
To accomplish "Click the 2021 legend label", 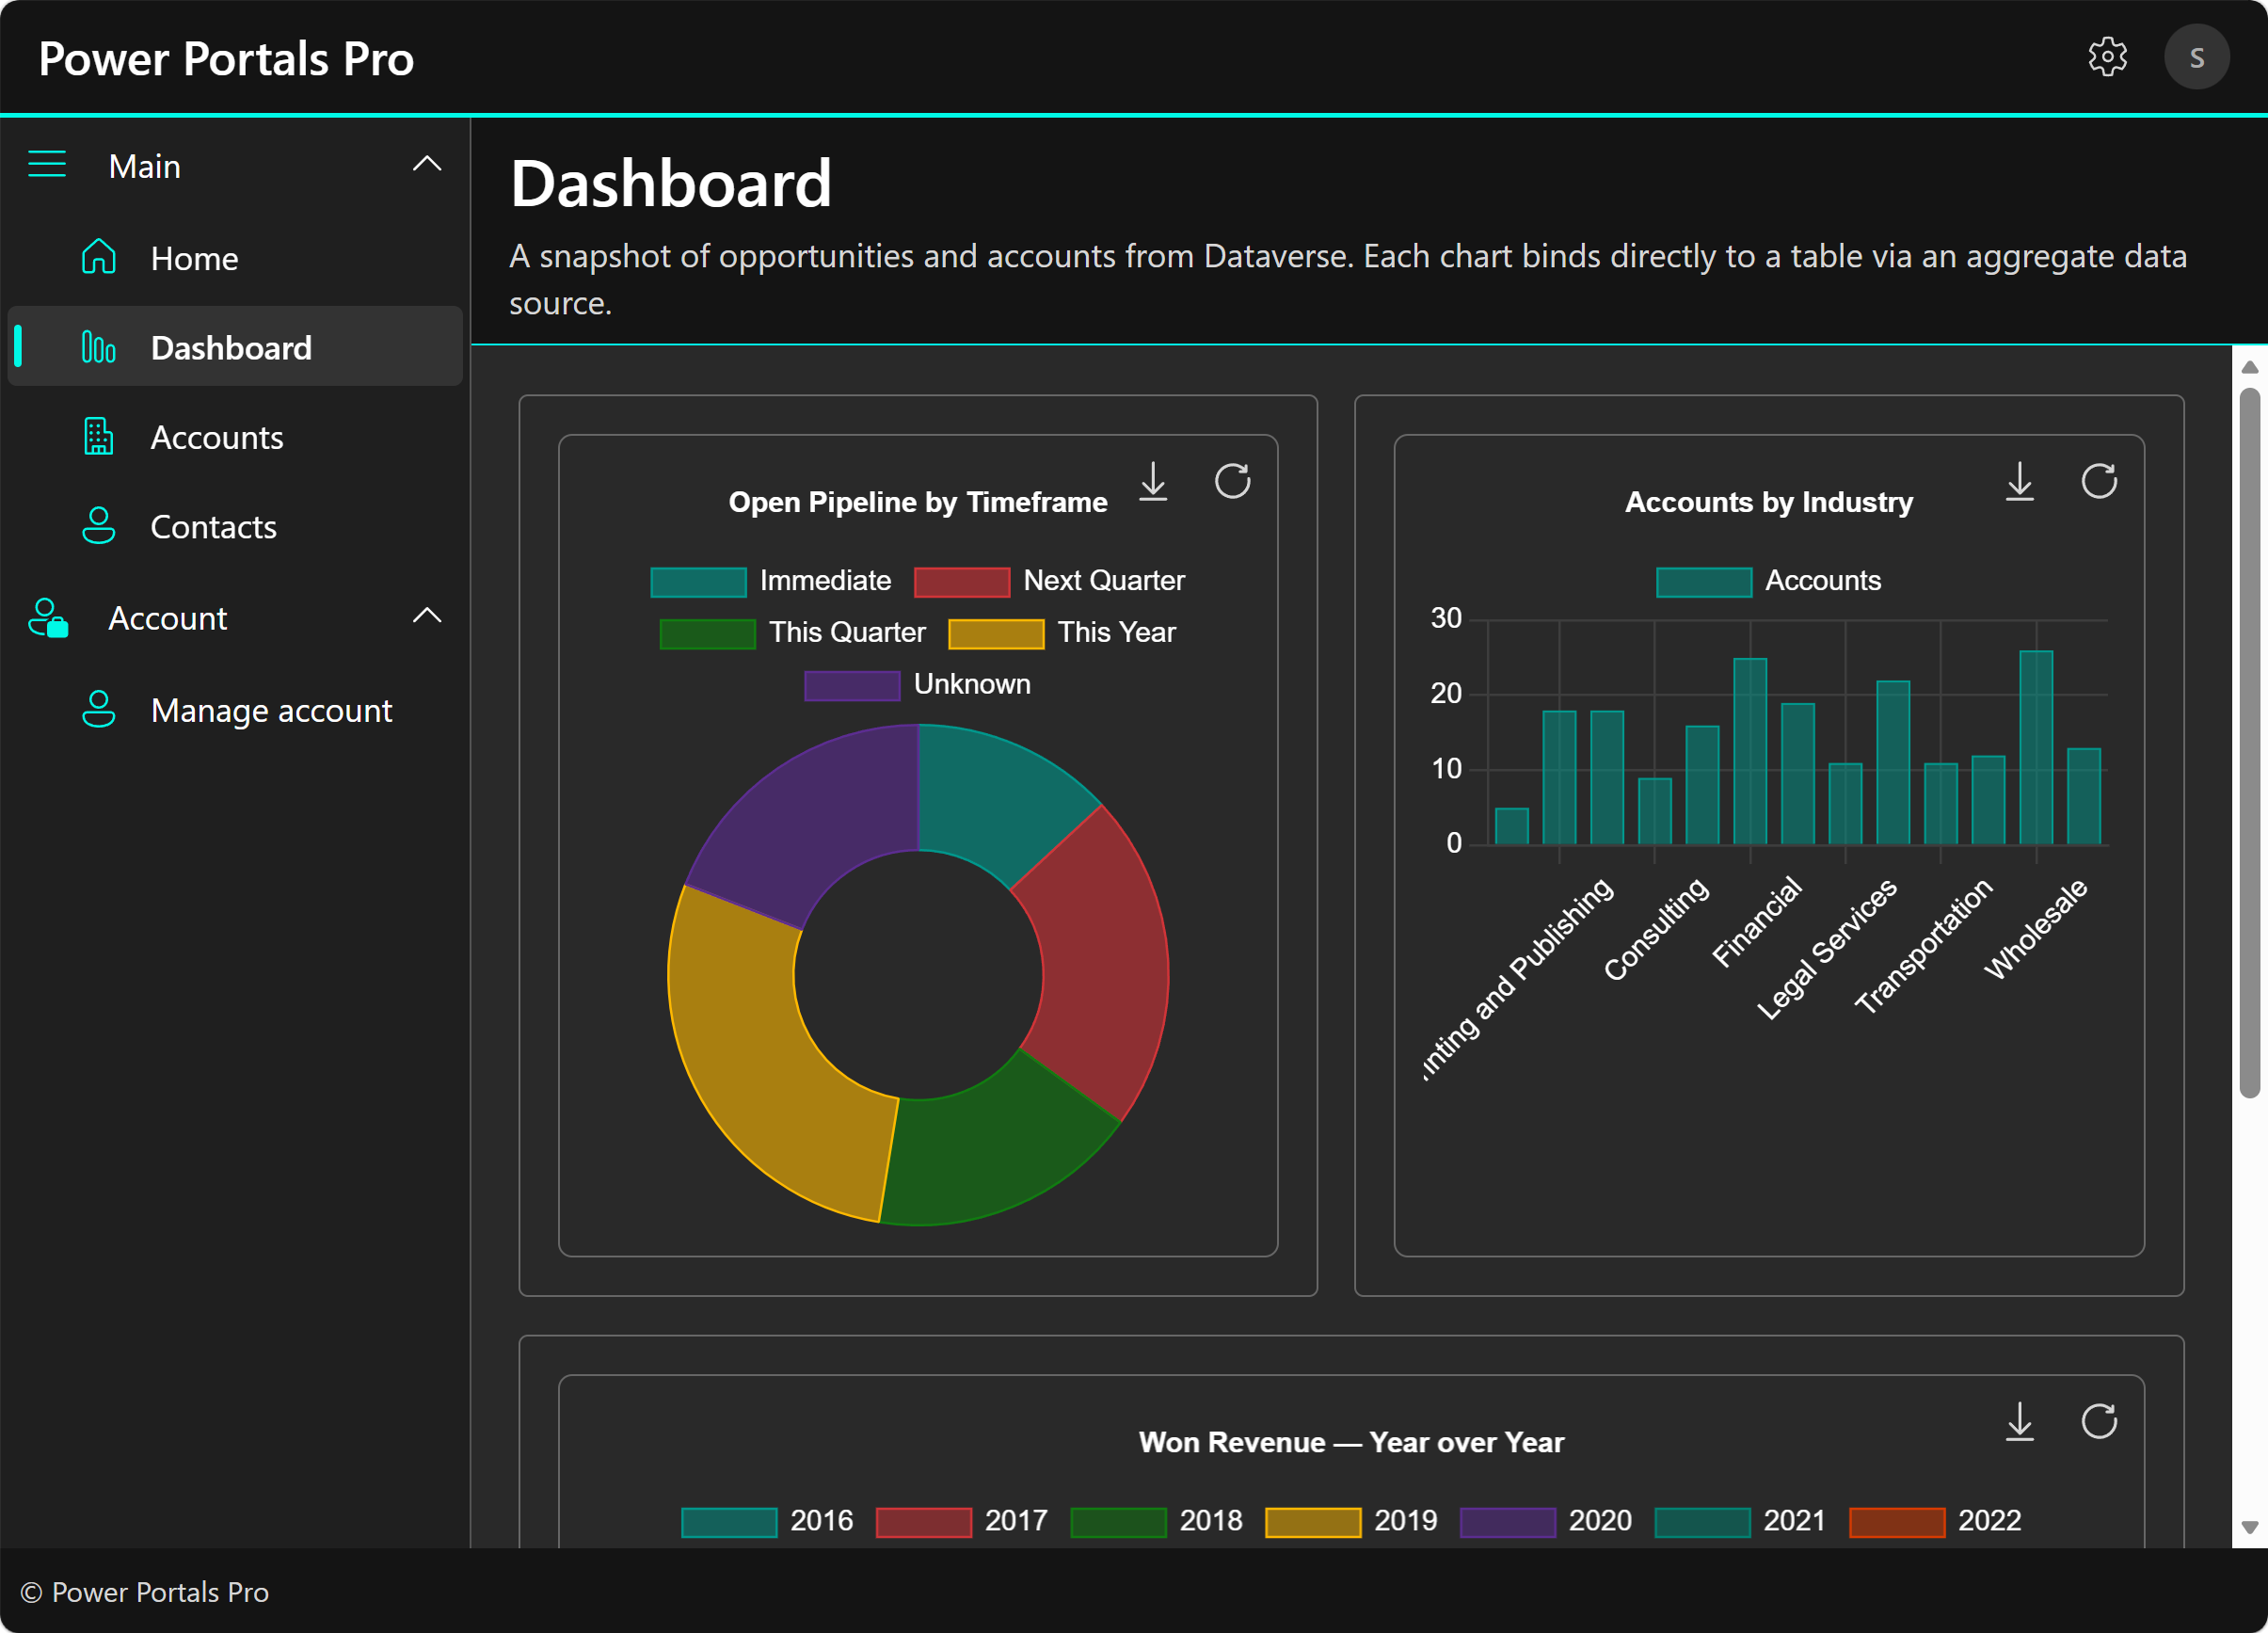I will (x=1794, y=1521).
